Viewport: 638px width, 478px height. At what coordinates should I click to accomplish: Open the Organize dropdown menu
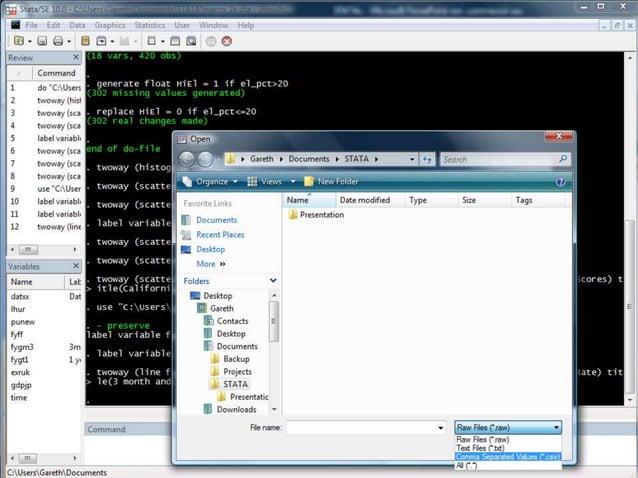pyautogui.click(x=211, y=182)
